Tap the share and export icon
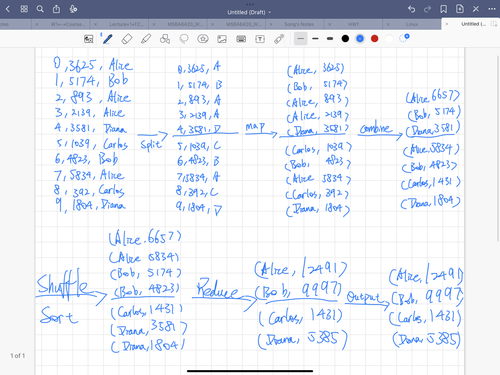Screen dimensions: 500x375 point(56,9)
